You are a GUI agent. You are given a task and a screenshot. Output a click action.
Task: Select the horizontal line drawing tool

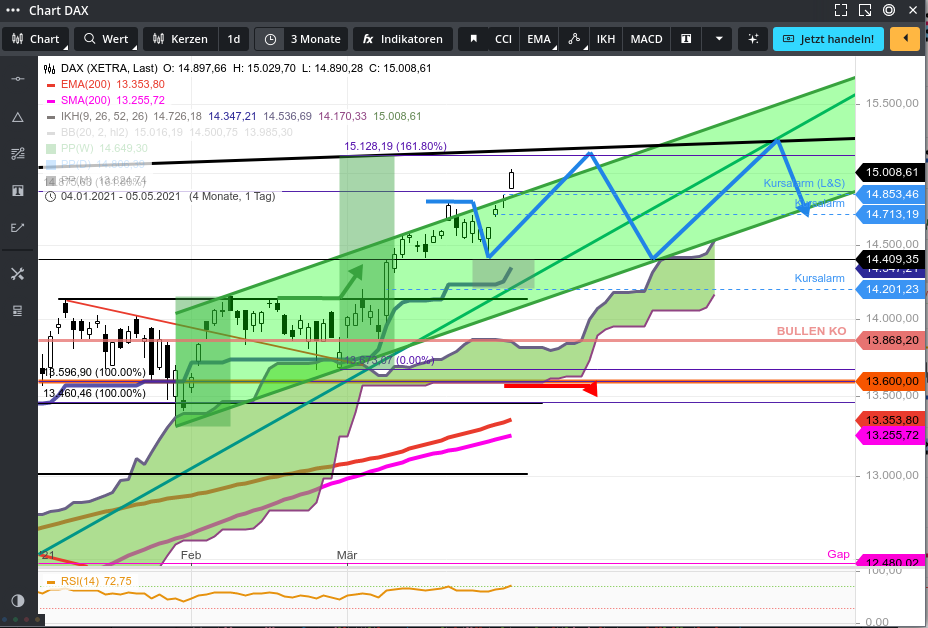coord(18,79)
